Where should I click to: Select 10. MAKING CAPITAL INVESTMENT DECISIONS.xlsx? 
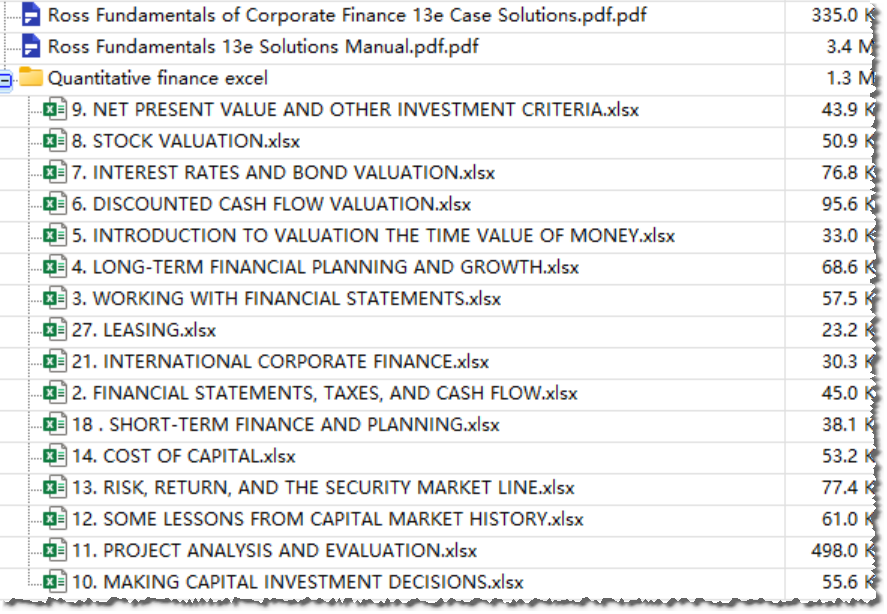click(297, 582)
